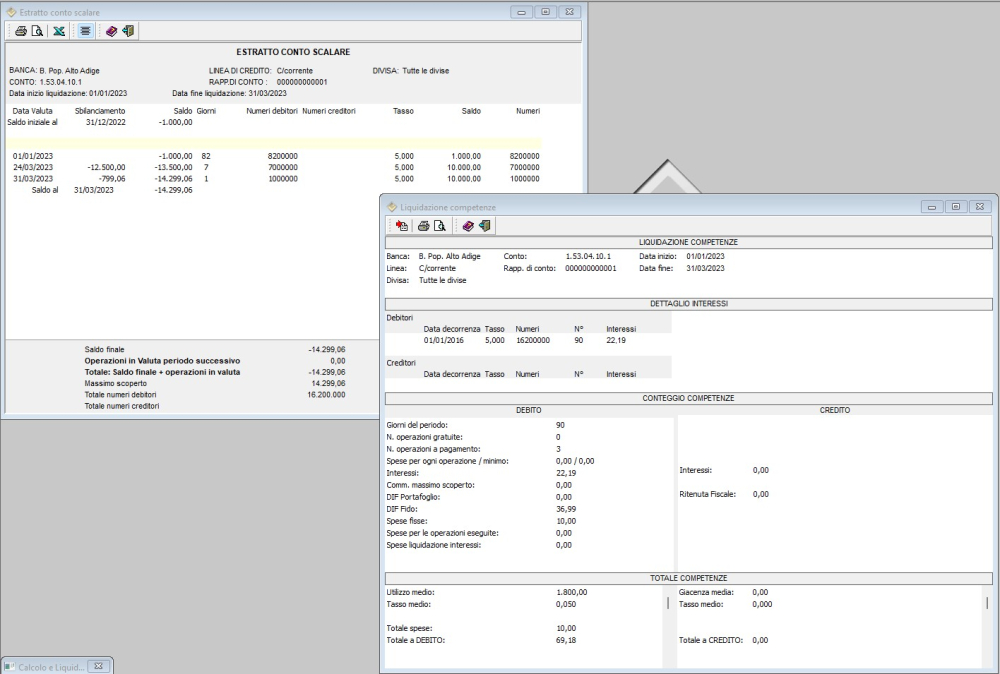Print the Liquidazione competenze report
Image resolution: width=1000 pixels, height=674 pixels.
[x=424, y=225]
